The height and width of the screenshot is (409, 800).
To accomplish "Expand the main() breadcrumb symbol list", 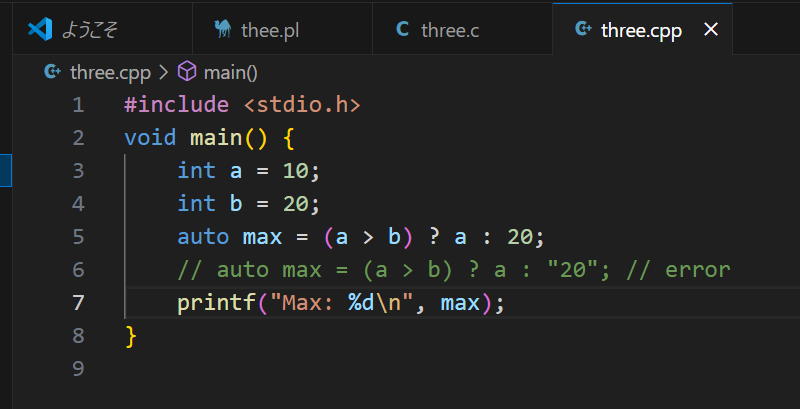I will 231,71.
